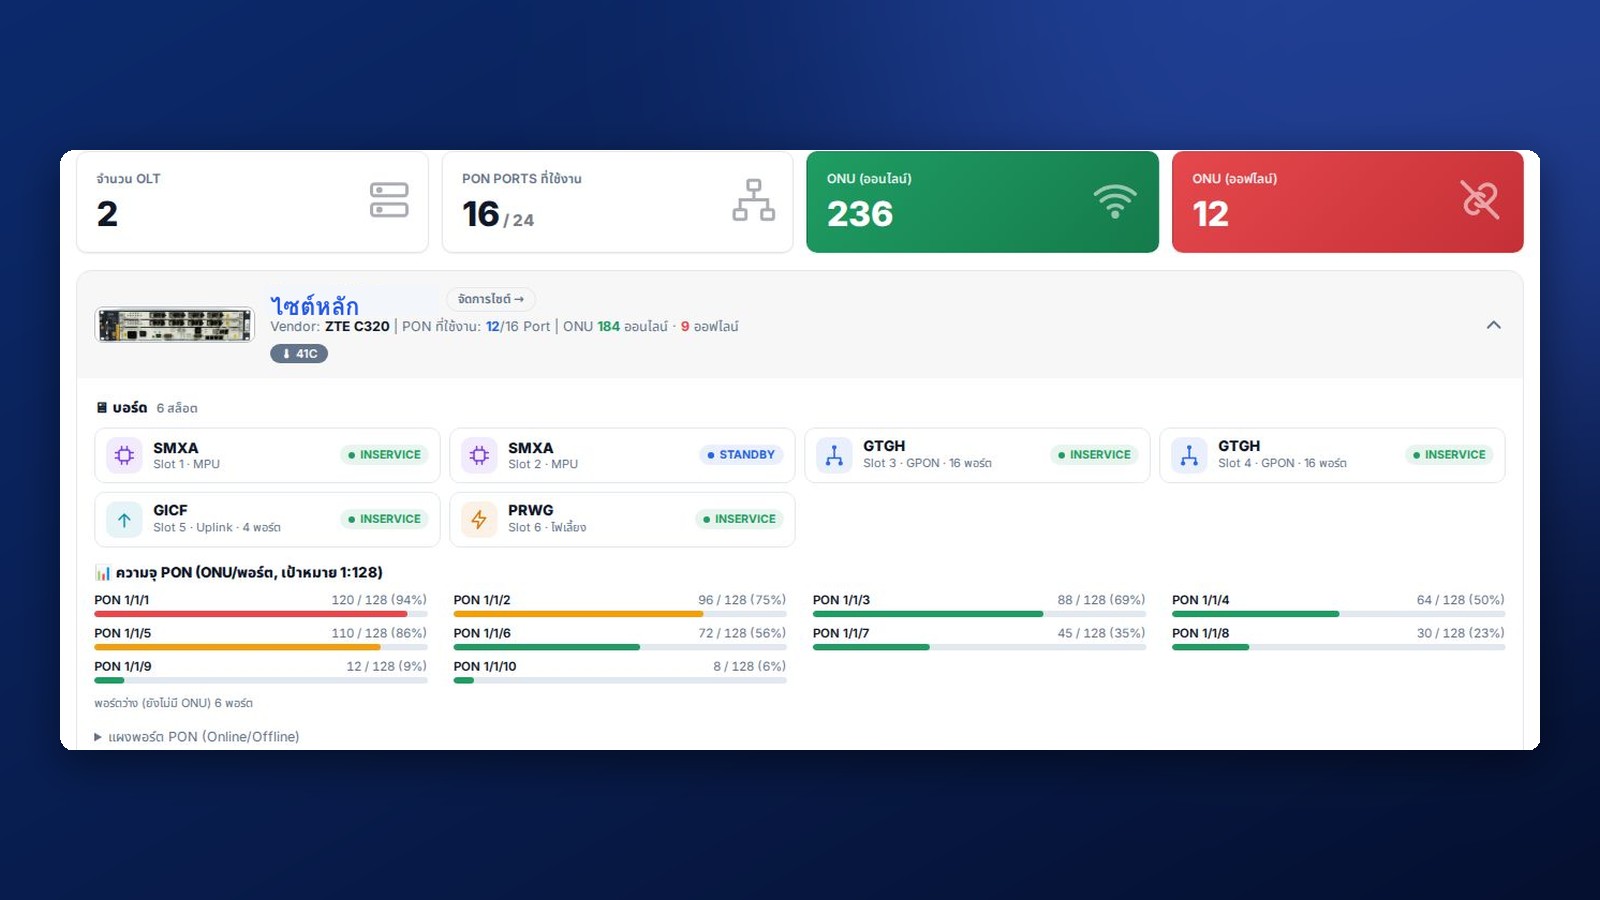Image resolution: width=1600 pixels, height=900 pixels.
Task: Click the GTGH Slot 3 GPON icon
Action: 834,455
